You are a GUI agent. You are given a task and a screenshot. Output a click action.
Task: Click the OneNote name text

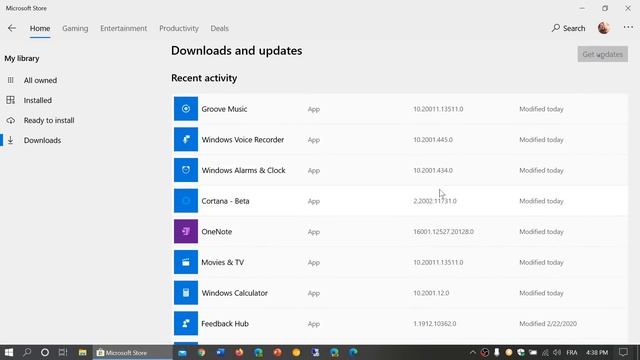click(x=217, y=231)
